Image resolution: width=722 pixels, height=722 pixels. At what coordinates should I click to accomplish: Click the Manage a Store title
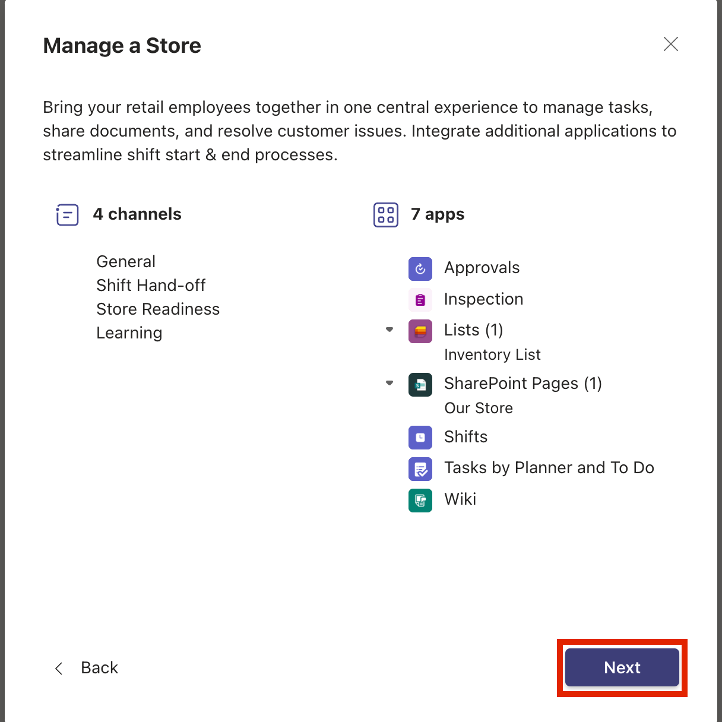122,46
